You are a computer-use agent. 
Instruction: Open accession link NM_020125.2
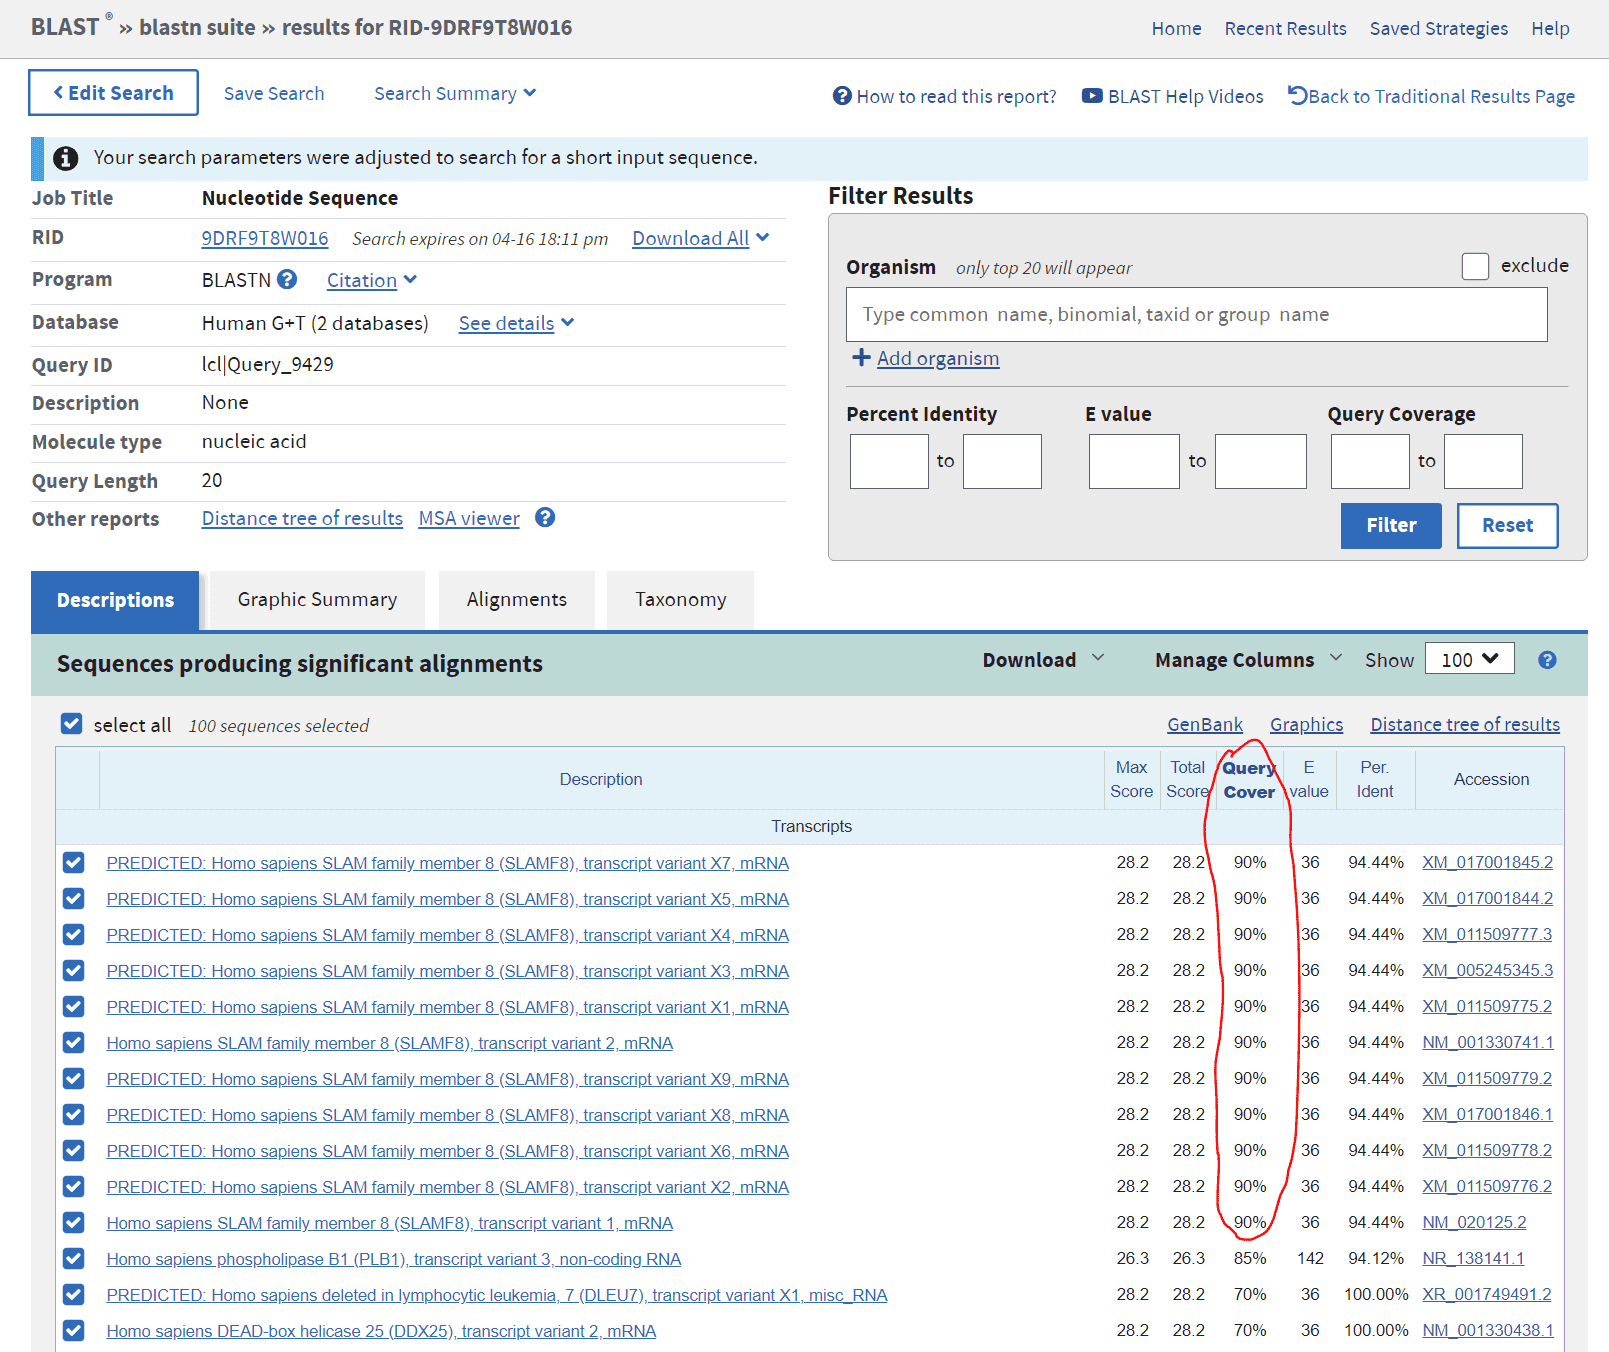coord(1474,1223)
